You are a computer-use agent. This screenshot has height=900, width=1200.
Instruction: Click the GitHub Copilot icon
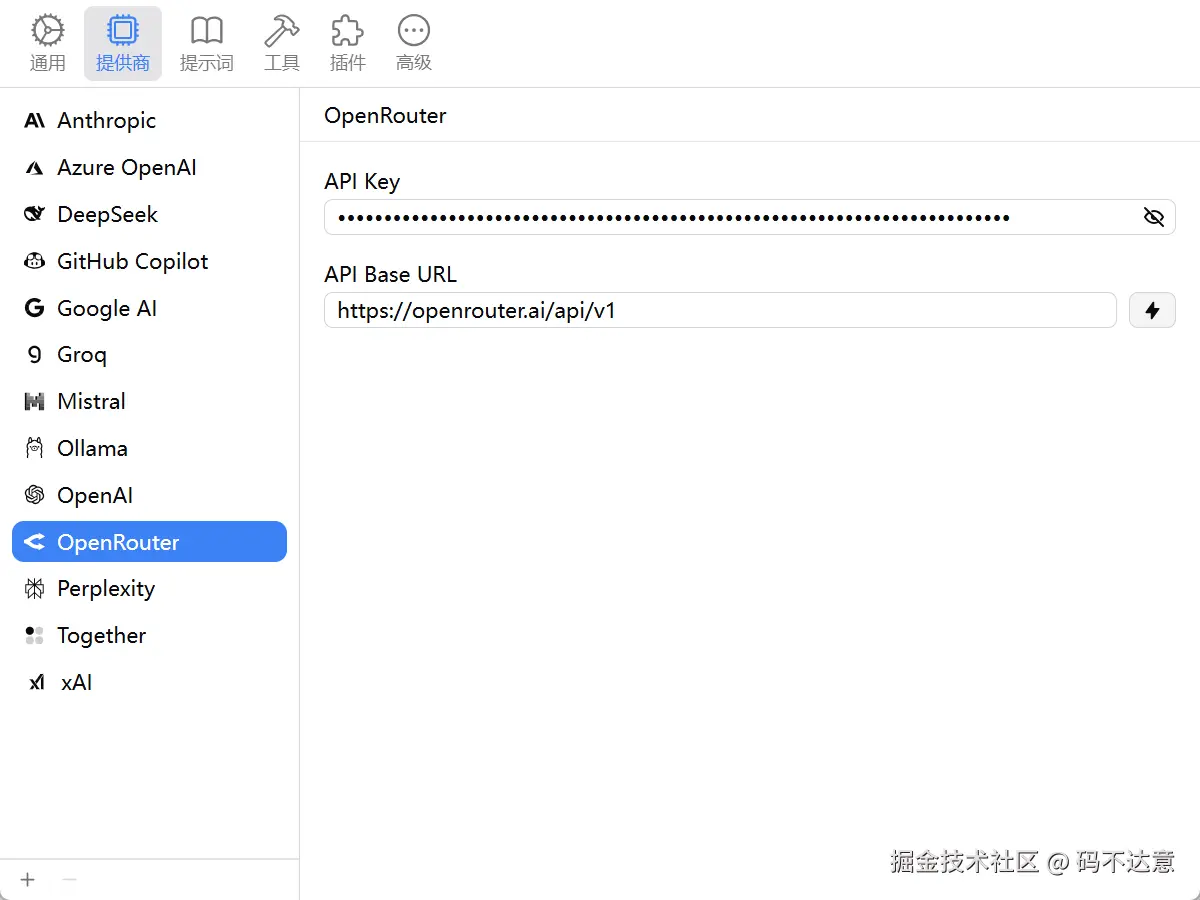pyautogui.click(x=35, y=262)
